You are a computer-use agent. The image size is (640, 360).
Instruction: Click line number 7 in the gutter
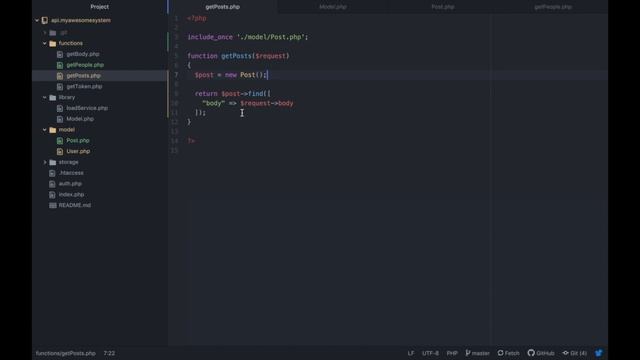click(176, 75)
